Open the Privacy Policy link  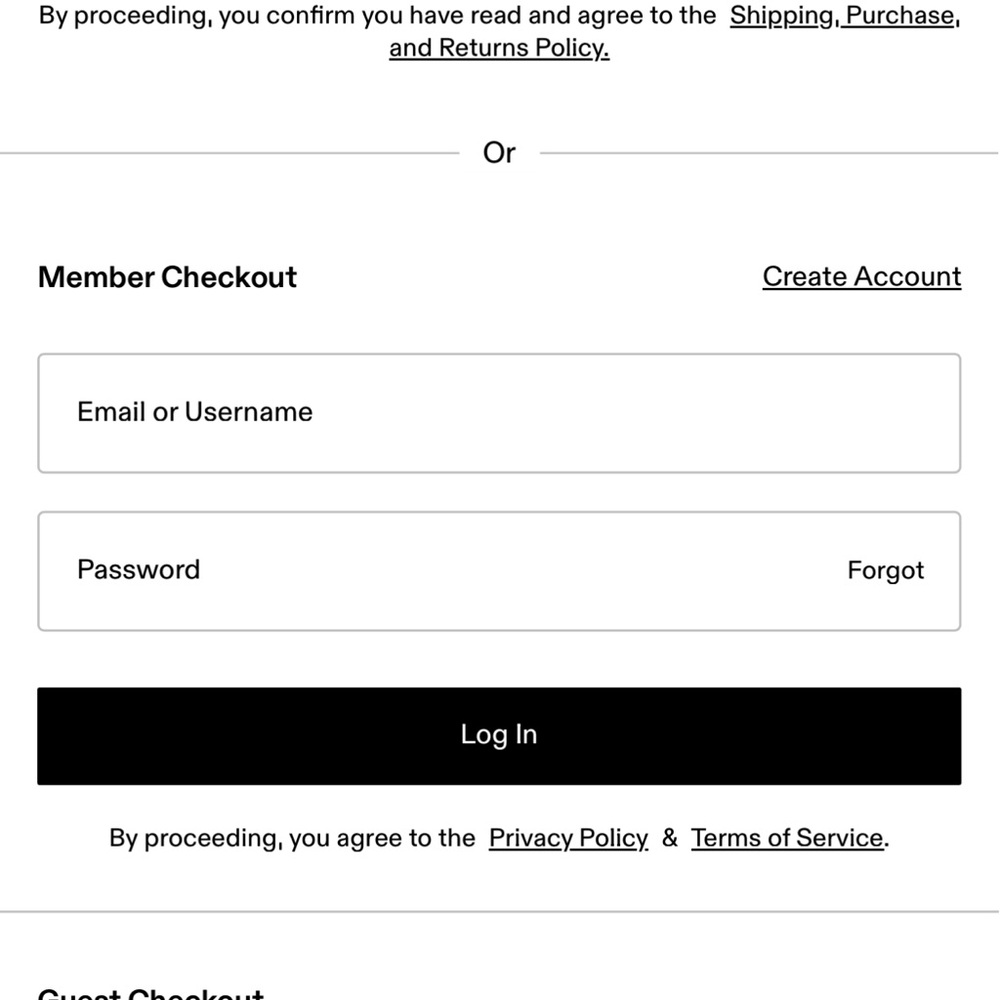tap(568, 838)
